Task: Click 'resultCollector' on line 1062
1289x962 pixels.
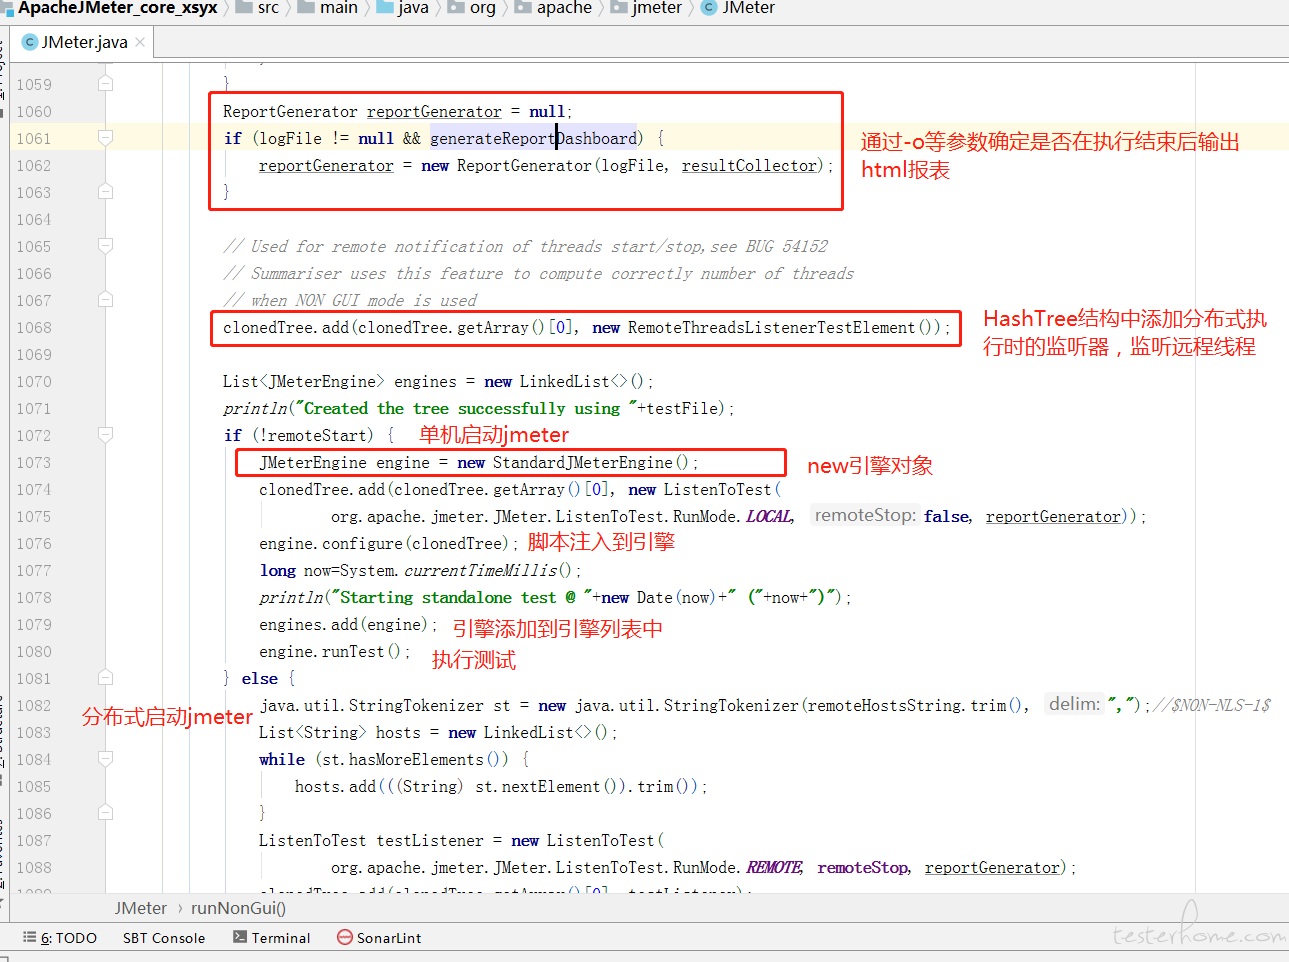Action: (749, 166)
